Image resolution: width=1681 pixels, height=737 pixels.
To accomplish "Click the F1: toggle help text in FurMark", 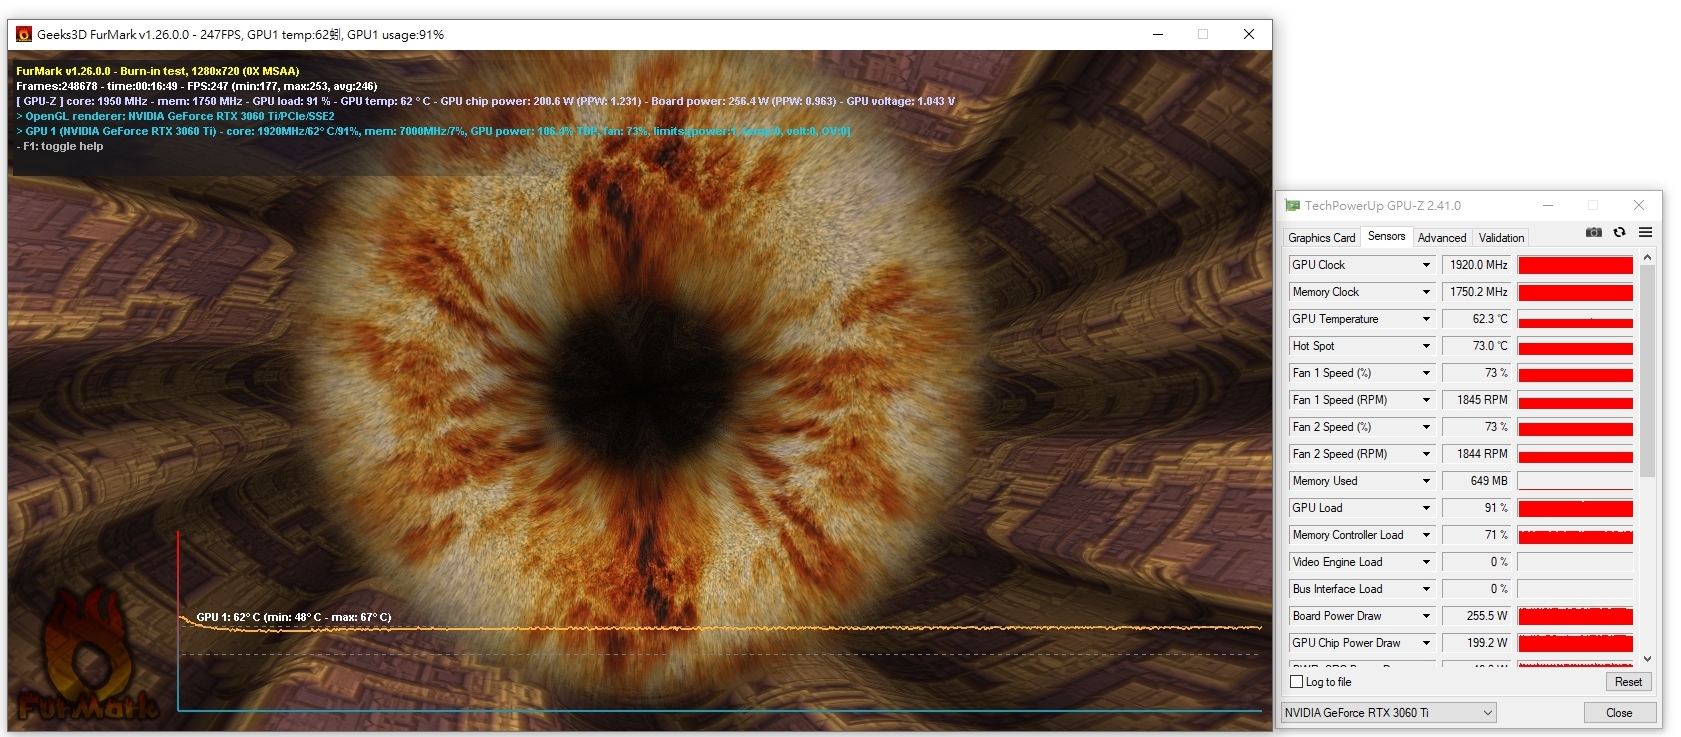I will [x=60, y=146].
